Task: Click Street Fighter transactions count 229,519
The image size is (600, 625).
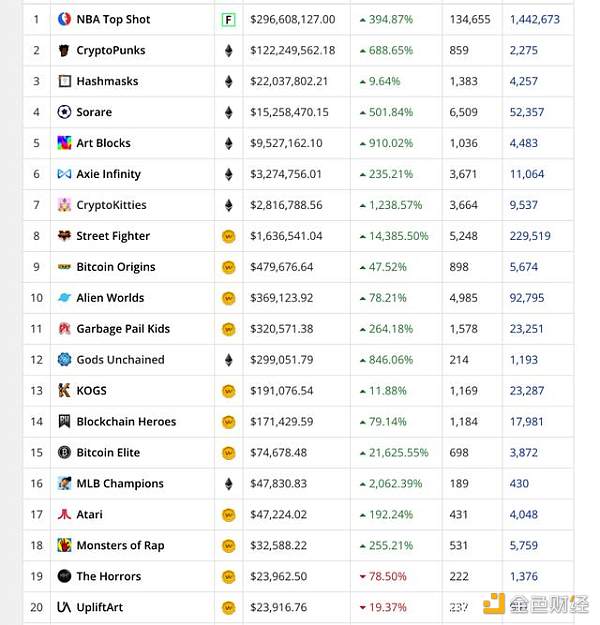Action: click(x=529, y=236)
